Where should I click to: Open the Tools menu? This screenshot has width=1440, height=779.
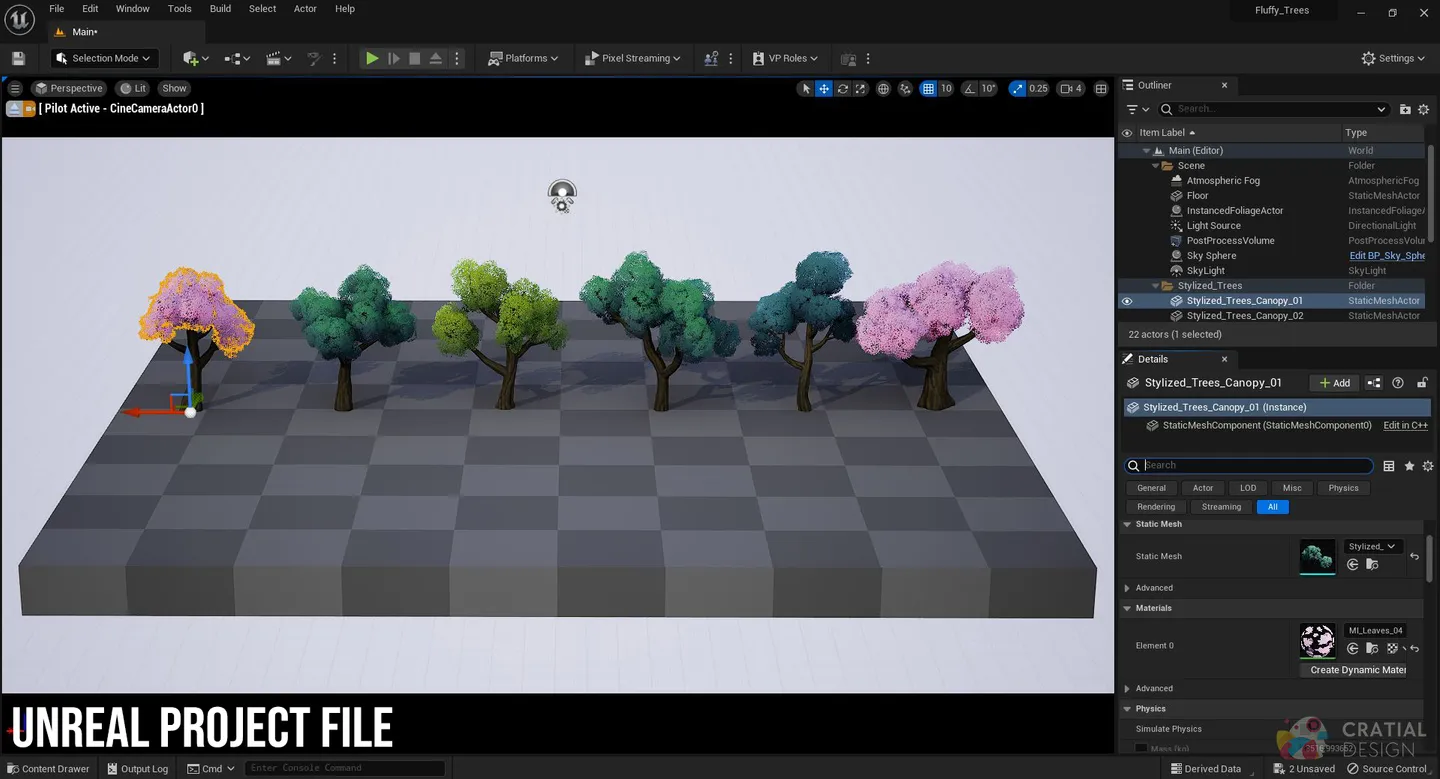click(x=180, y=8)
